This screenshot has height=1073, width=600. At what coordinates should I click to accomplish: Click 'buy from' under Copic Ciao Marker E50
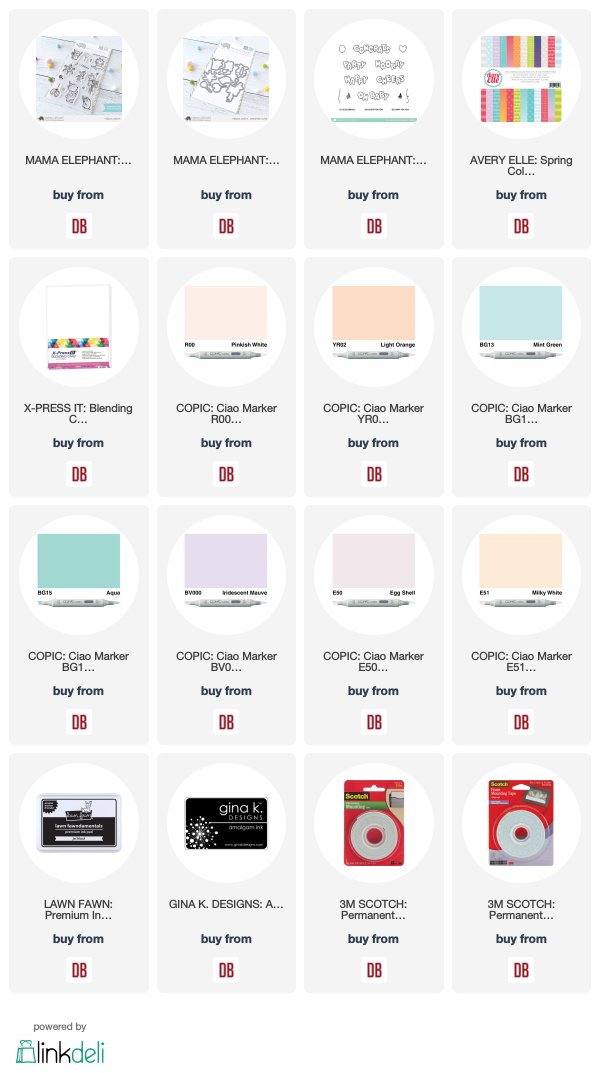(x=374, y=690)
